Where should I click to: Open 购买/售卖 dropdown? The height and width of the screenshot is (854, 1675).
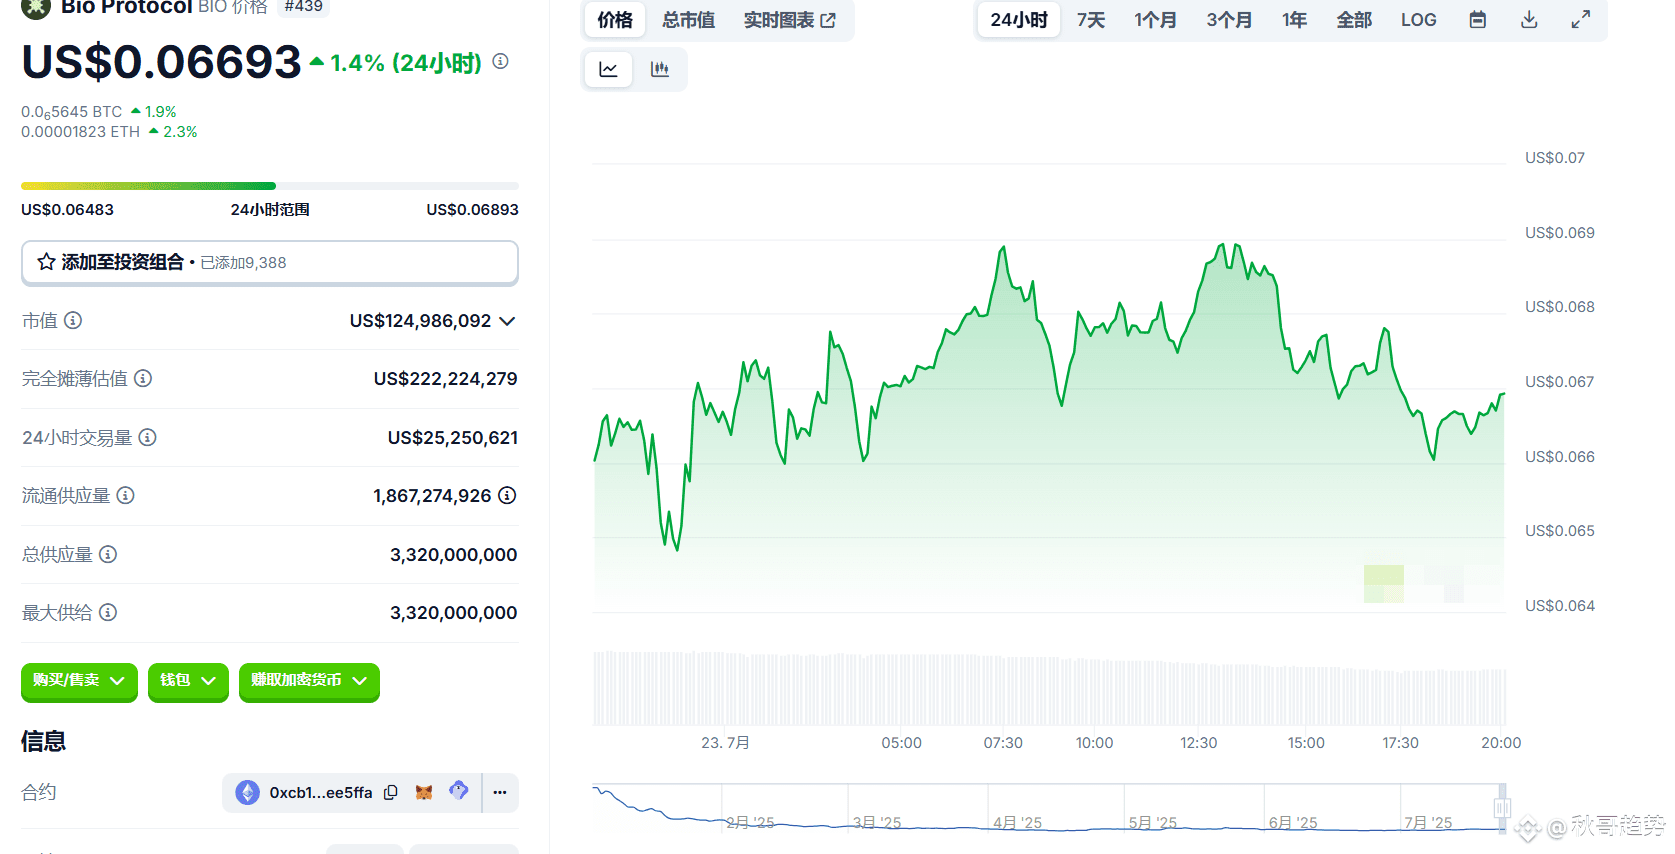(x=79, y=681)
